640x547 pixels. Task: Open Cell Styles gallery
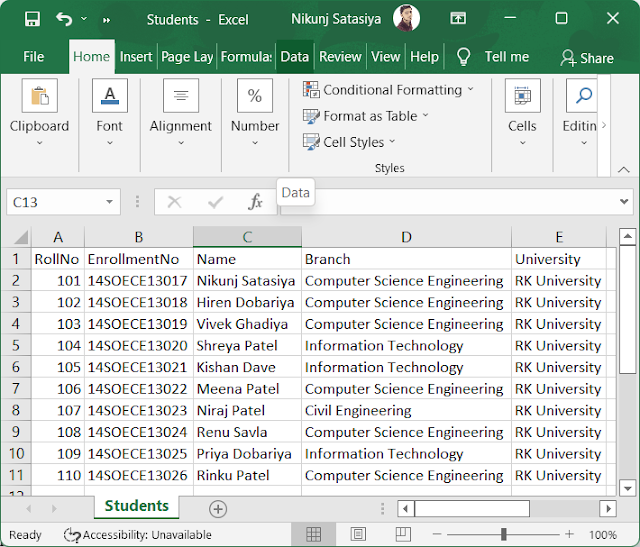click(x=349, y=142)
